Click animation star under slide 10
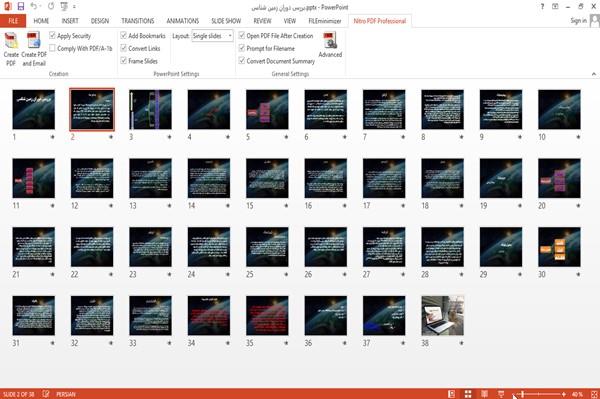The image size is (600, 399). click(578, 137)
